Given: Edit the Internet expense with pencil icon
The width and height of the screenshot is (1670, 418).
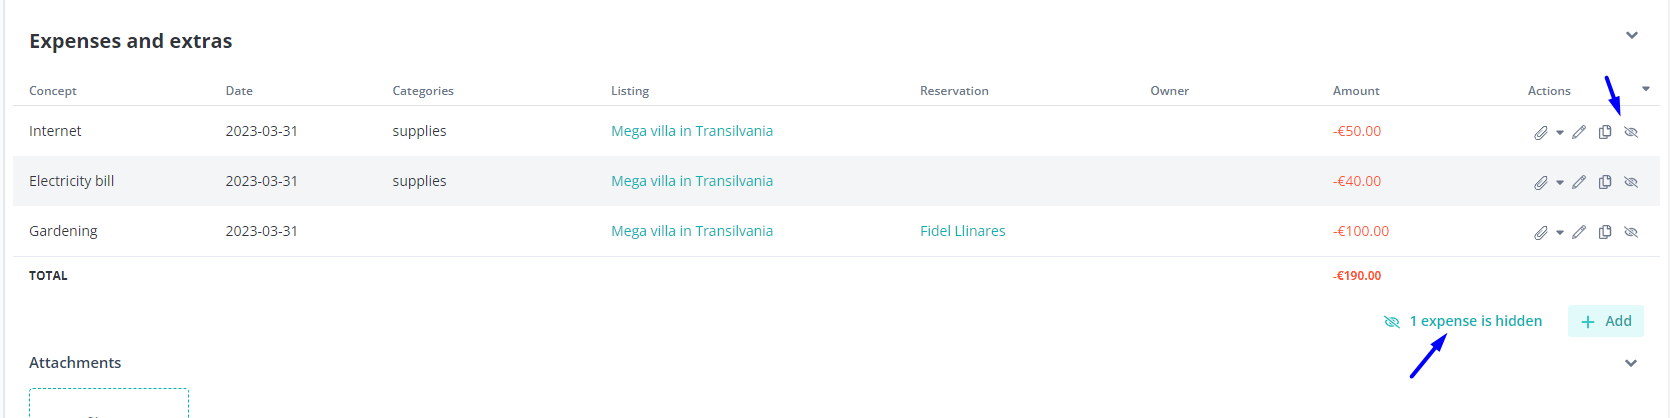Looking at the screenshot, I should click(x=1579, y=132).
